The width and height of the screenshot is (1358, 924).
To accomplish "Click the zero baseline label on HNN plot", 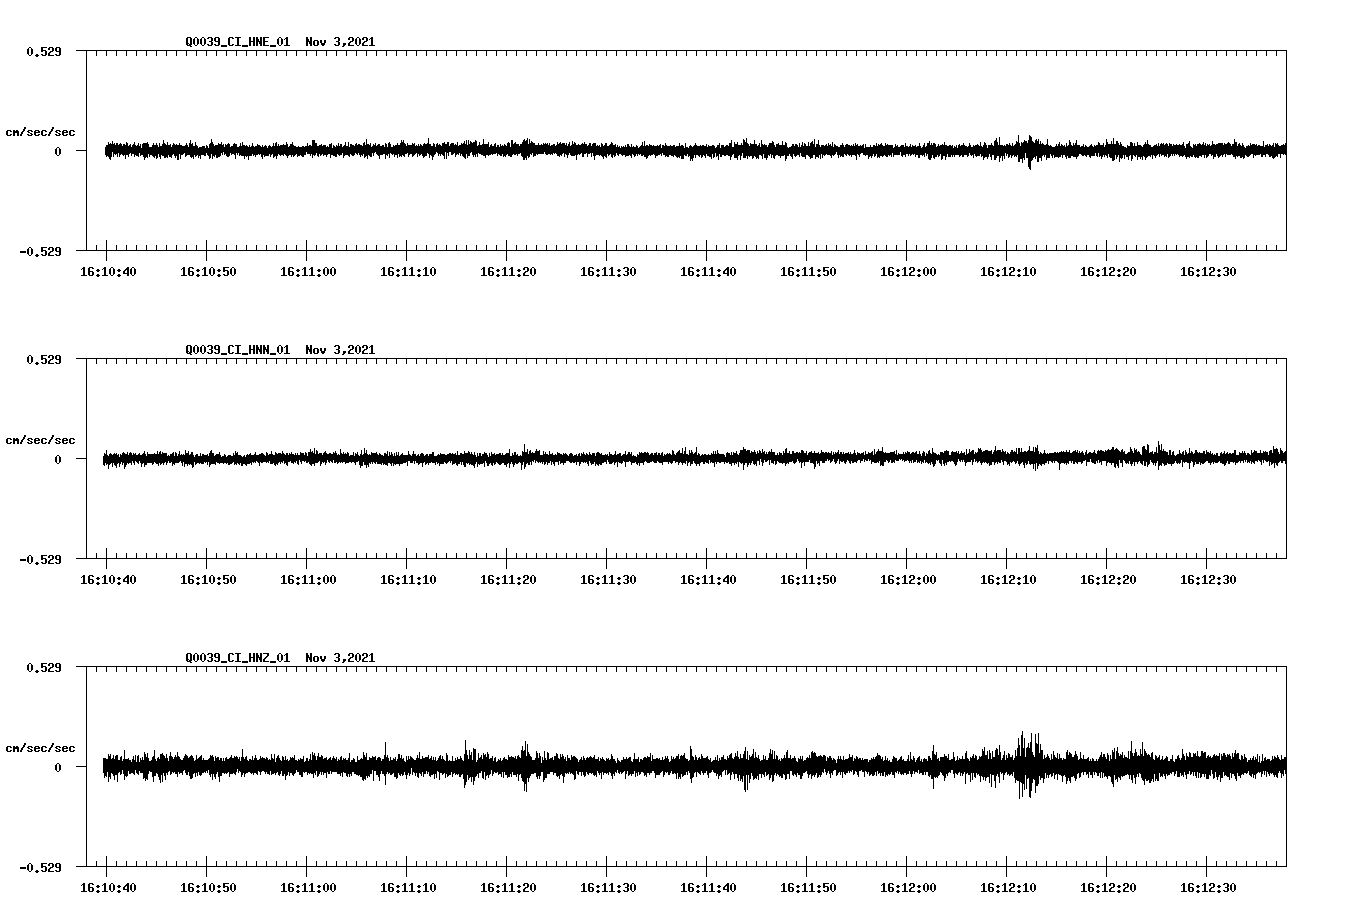I will [58, 460].
